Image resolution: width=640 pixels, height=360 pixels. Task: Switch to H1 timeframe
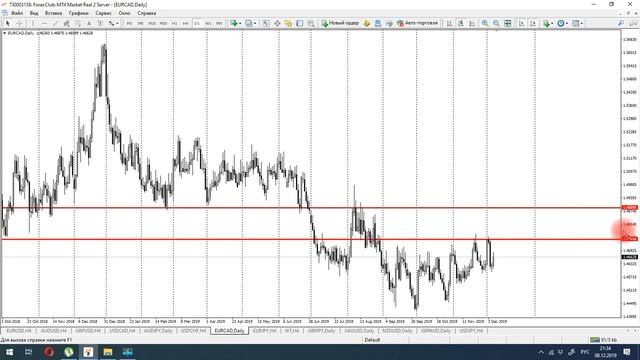pos(175,23)
